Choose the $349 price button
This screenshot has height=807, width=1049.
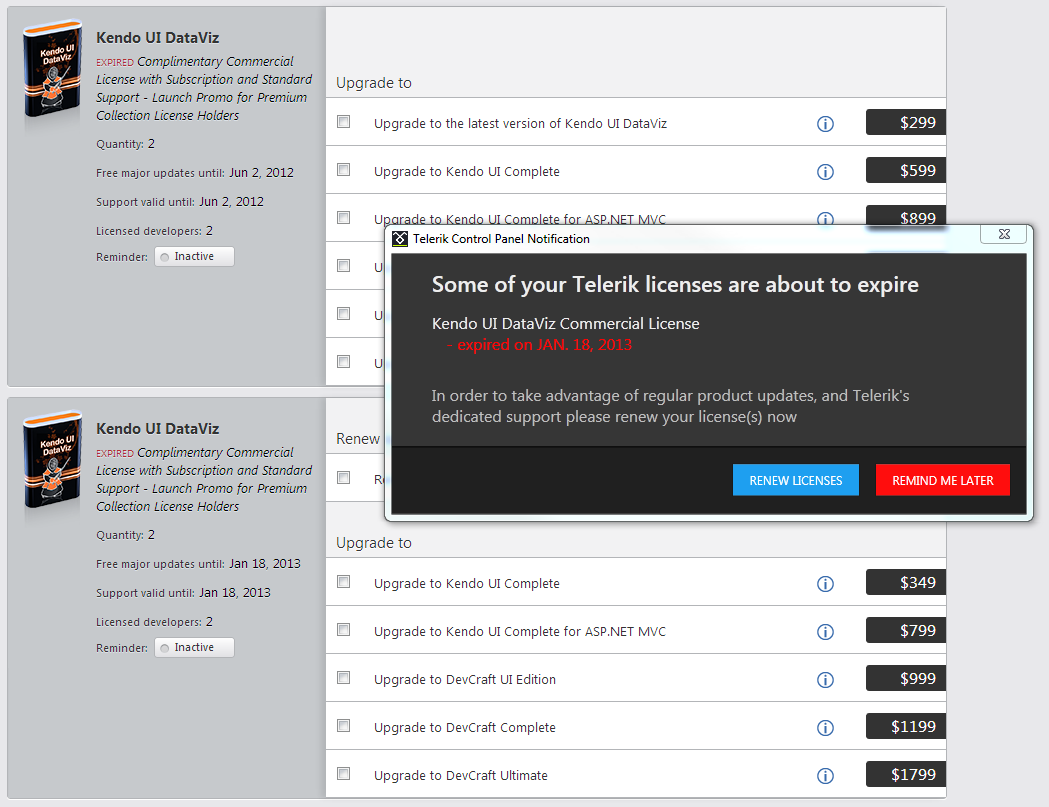pos(906,583)
